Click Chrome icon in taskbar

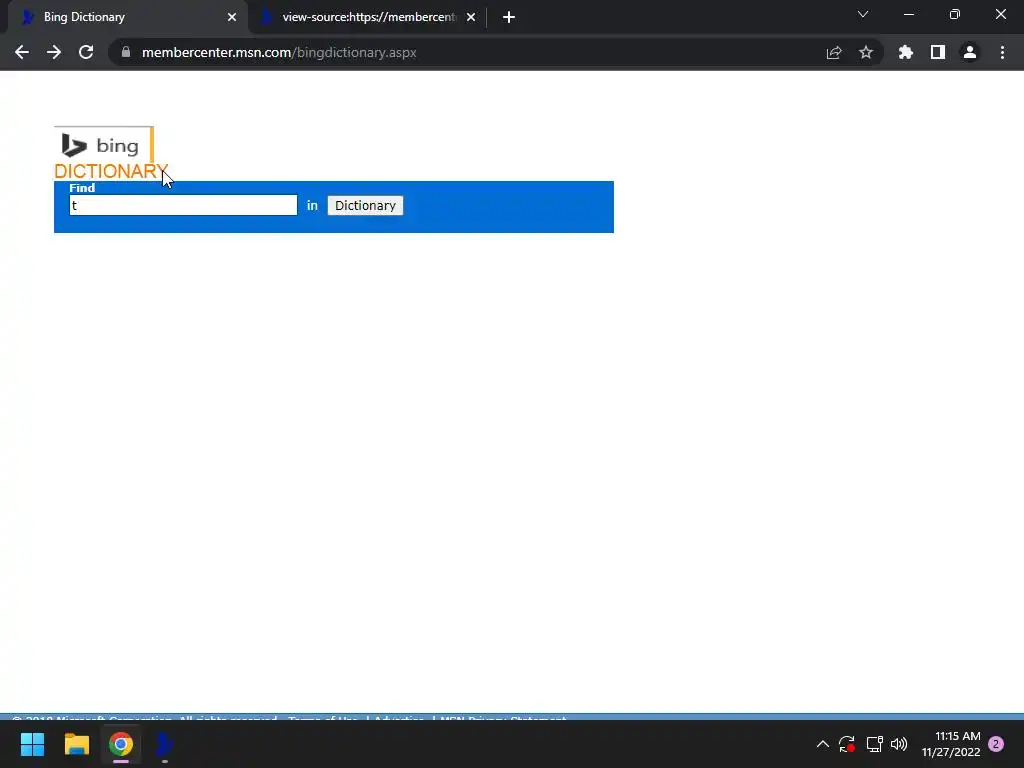[x=121, y=744]
